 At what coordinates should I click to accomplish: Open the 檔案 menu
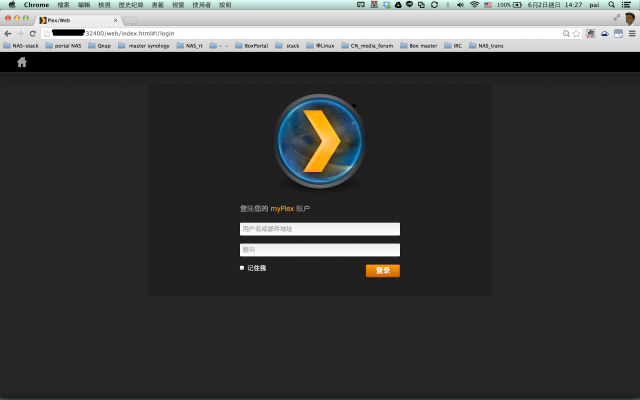(x=63, y=5)
